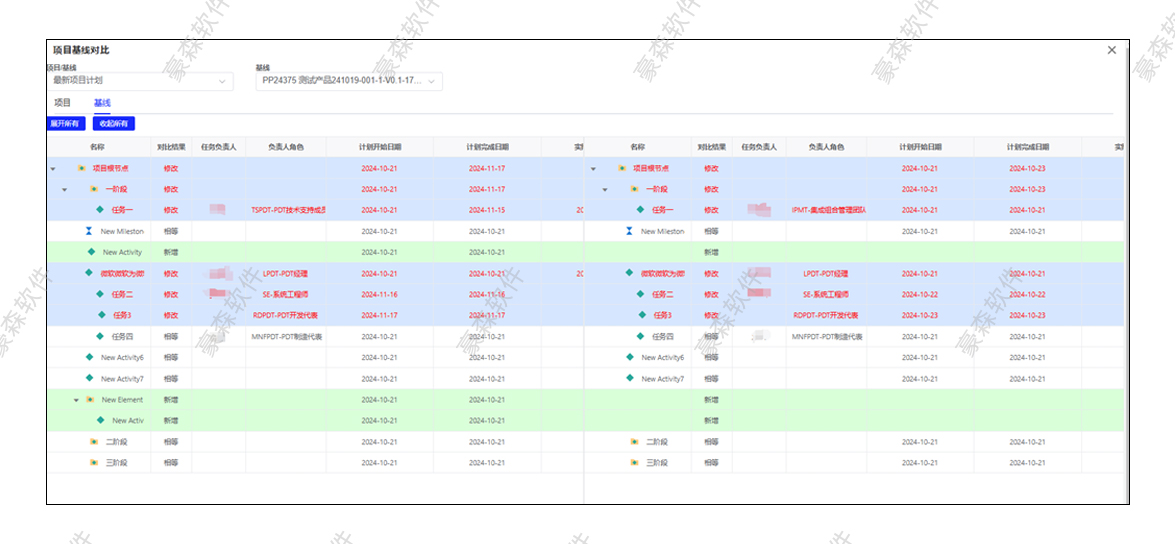1175x544 pixels.
Task: Collapse the New Element tree node
Action: coord(76,400)
